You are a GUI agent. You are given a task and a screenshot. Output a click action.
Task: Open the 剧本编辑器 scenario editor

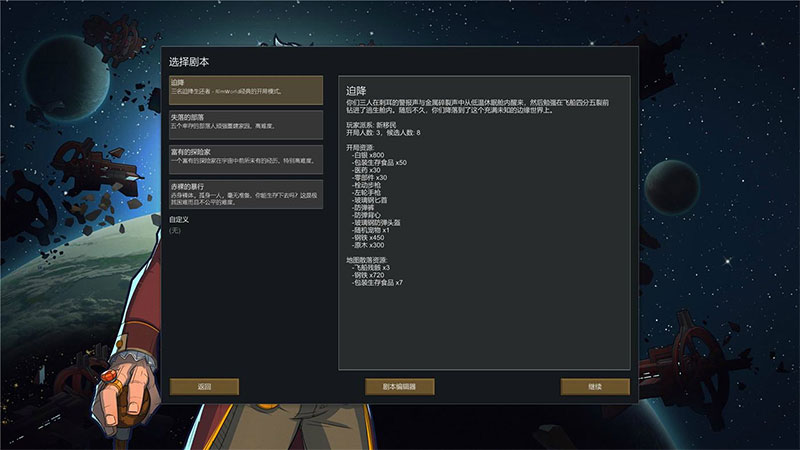click(x=399, y=387)
